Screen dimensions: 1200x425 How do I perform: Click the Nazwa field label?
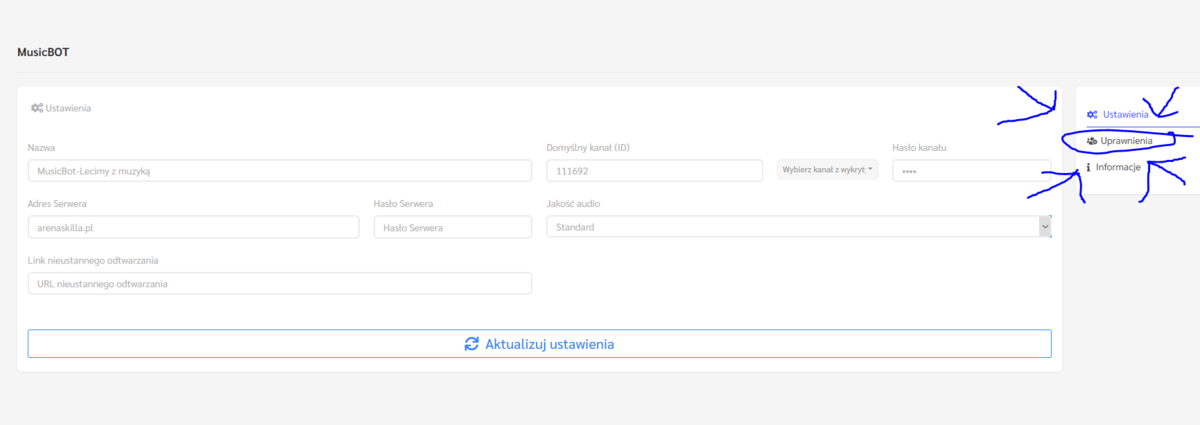[41, 148]
